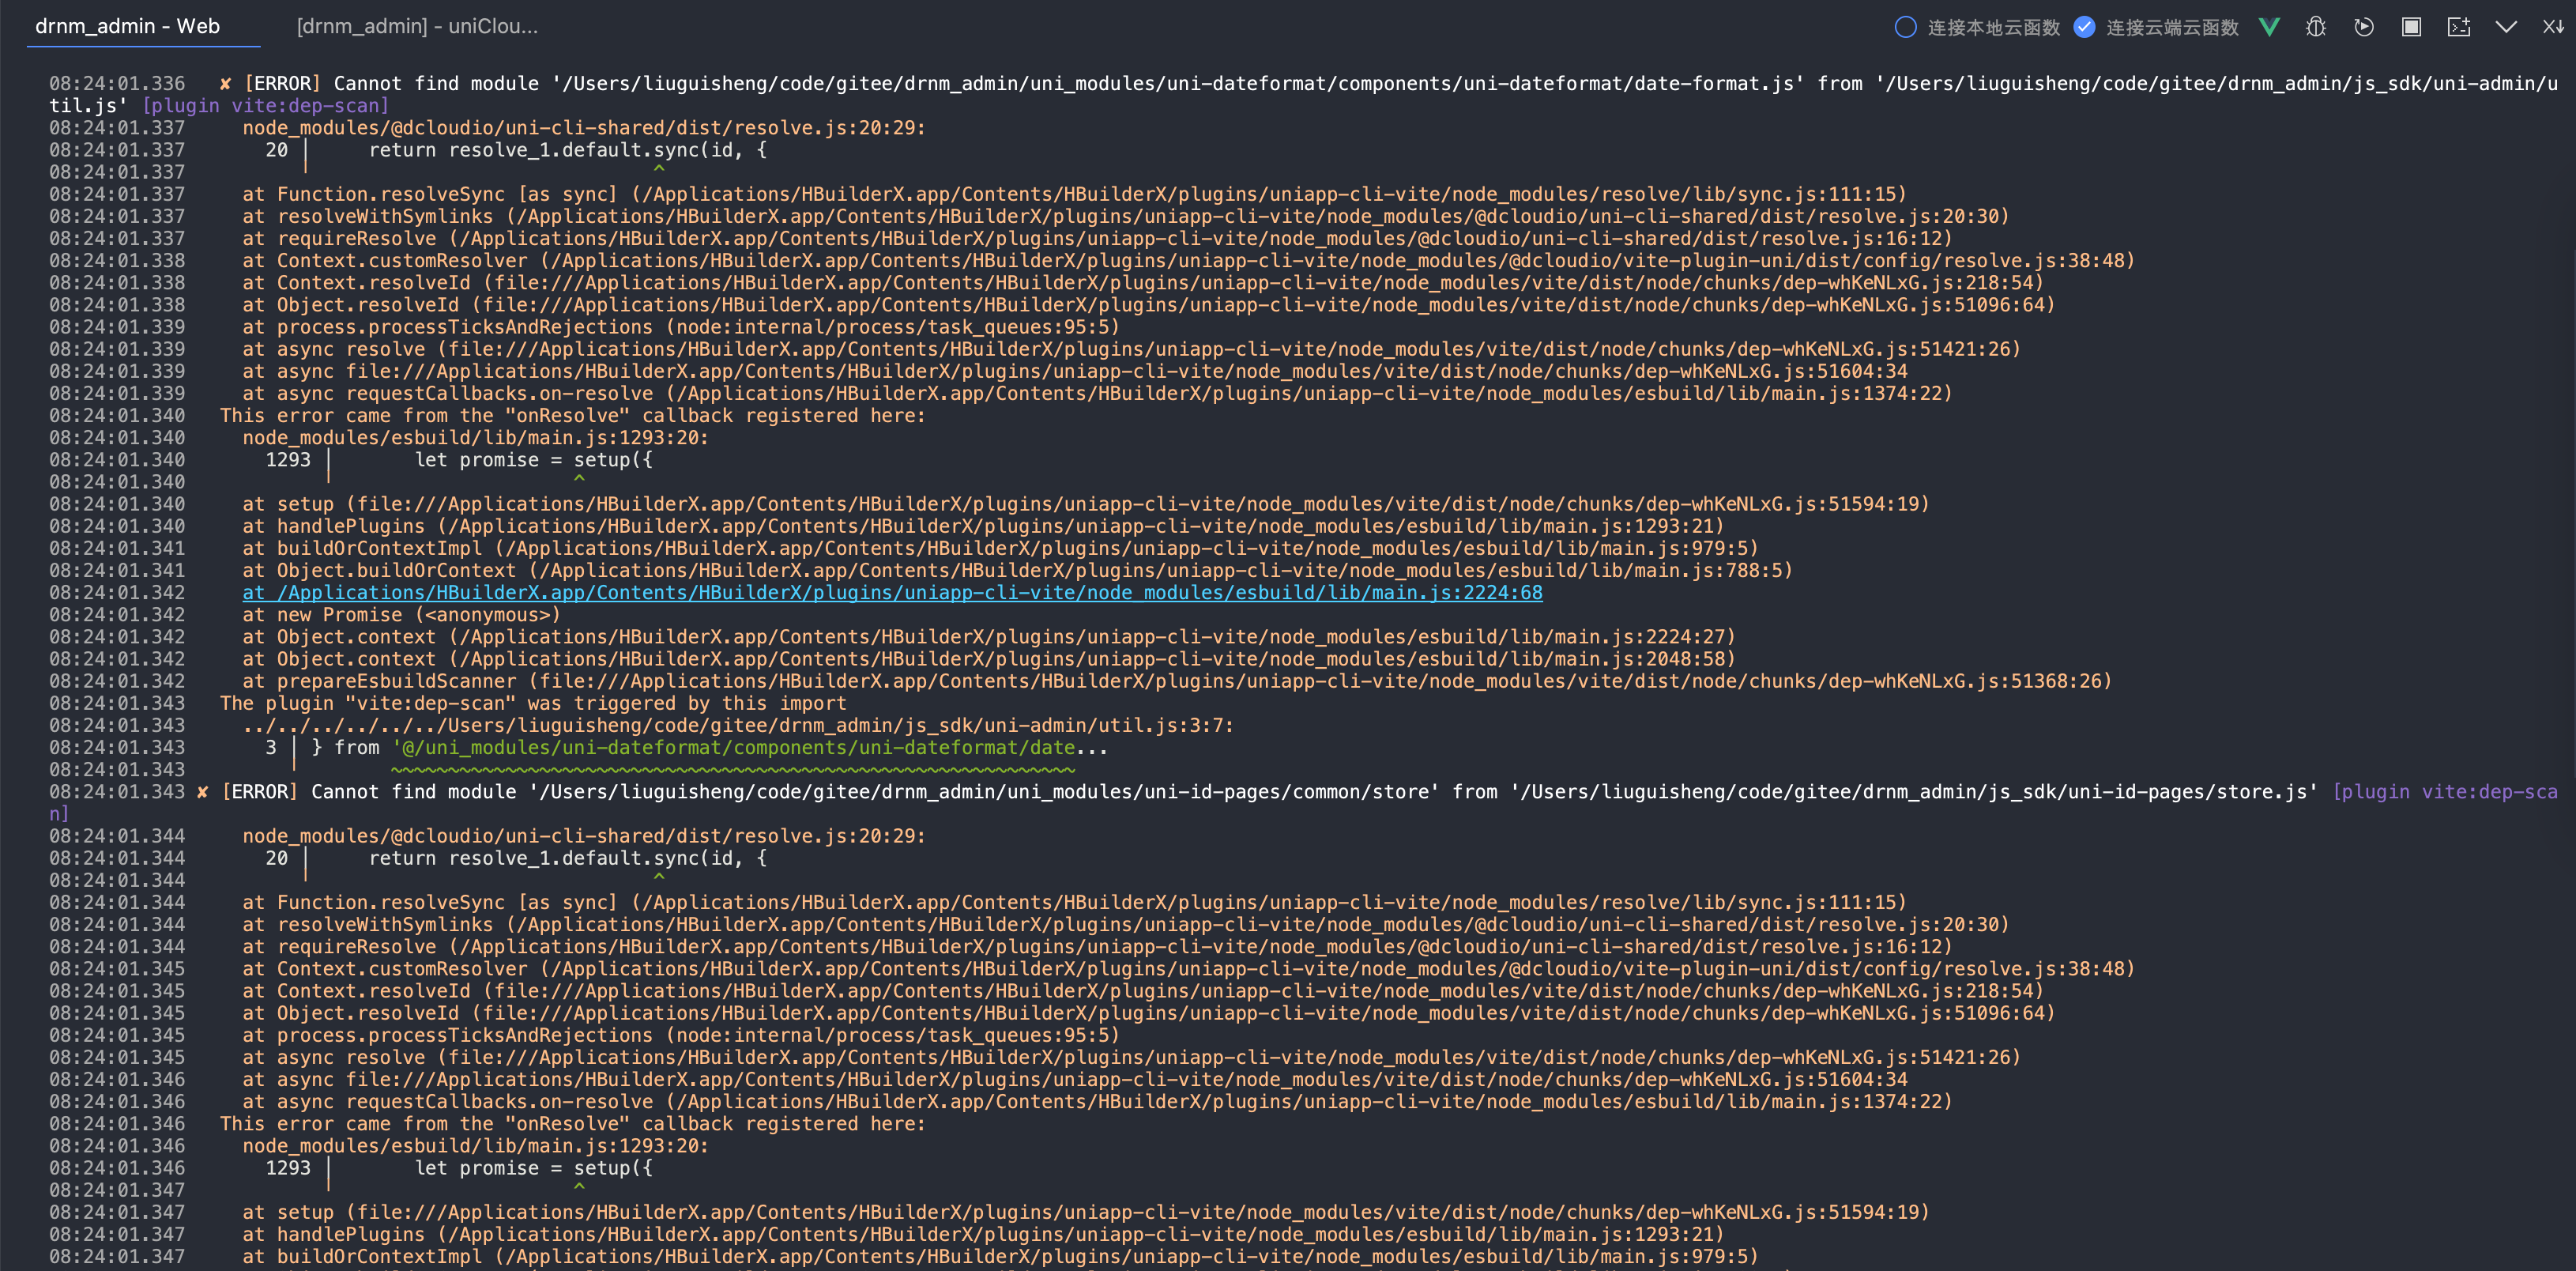Screen dimensions: 2576x1271
Task: Click the 'at setup' line at 08:24:01.347
Action: 1086,1213
